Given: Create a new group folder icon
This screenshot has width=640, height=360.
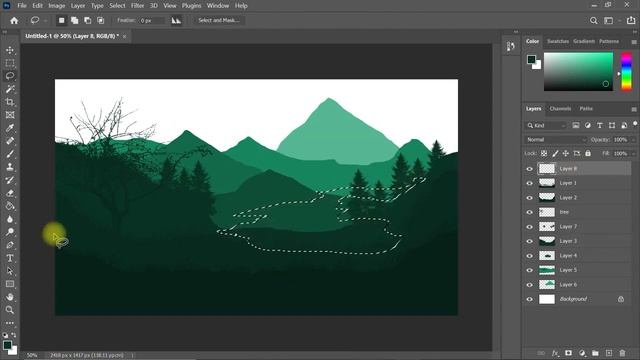Looking at the screenshot, I should (x=595, y=353).
